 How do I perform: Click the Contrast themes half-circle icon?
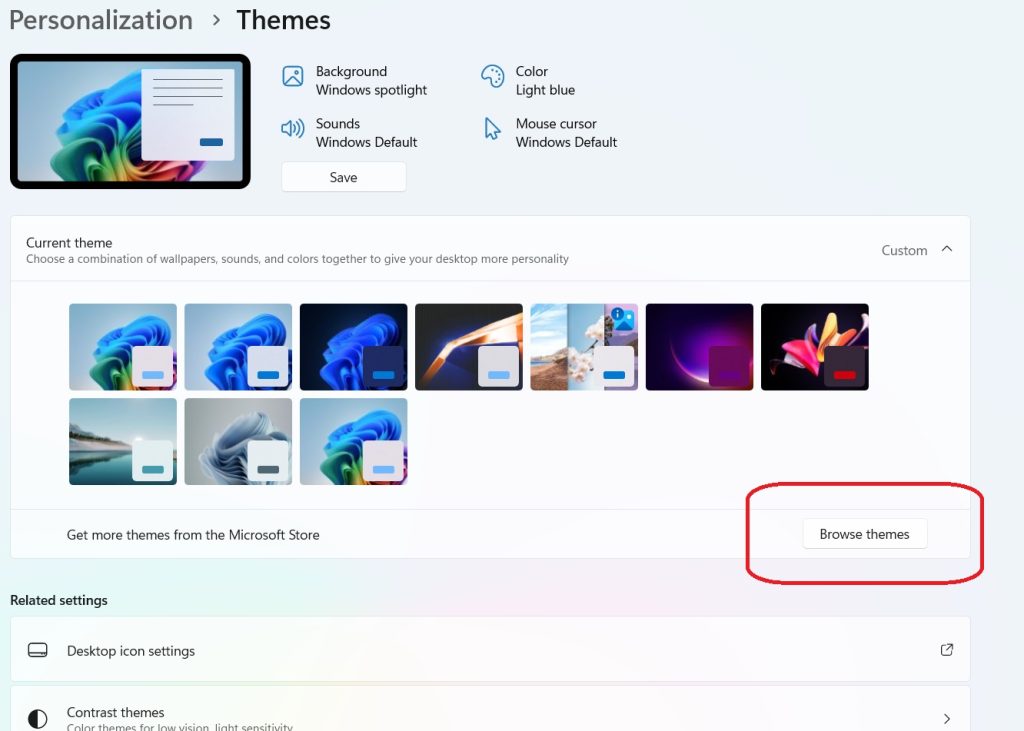[38, 719]
